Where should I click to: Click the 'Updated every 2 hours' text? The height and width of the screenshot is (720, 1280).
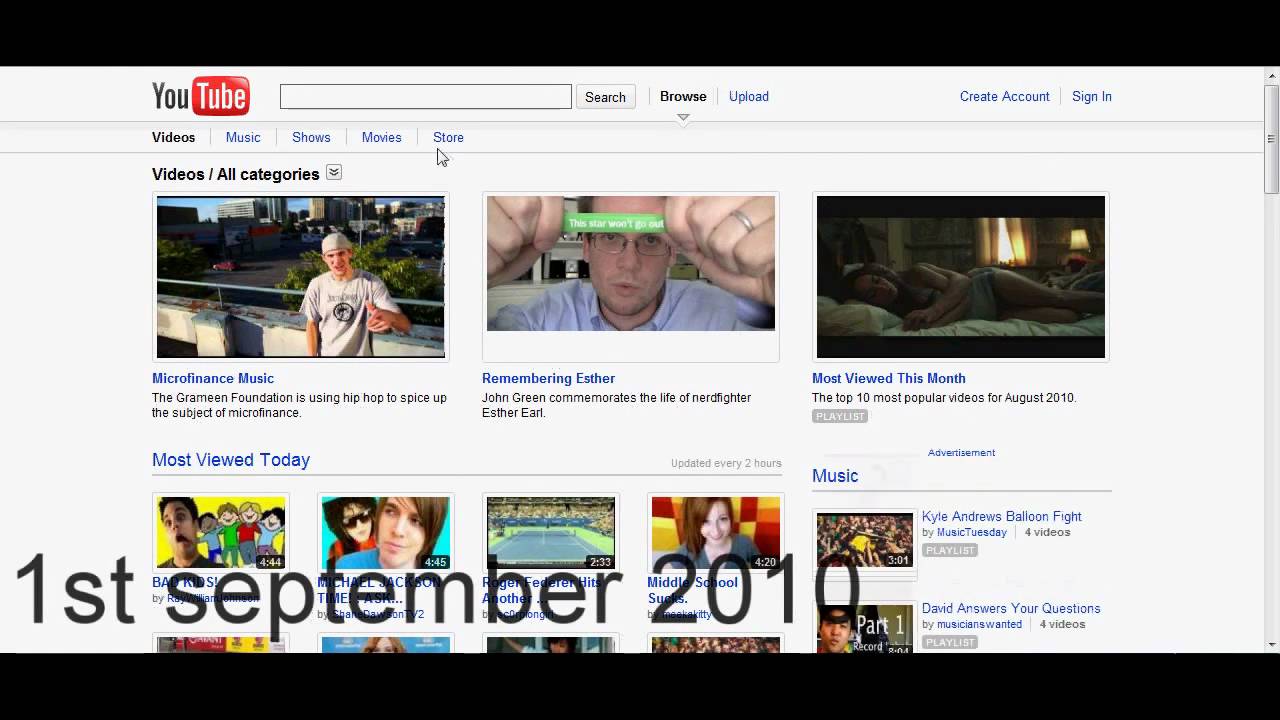[x=726, y=463]
